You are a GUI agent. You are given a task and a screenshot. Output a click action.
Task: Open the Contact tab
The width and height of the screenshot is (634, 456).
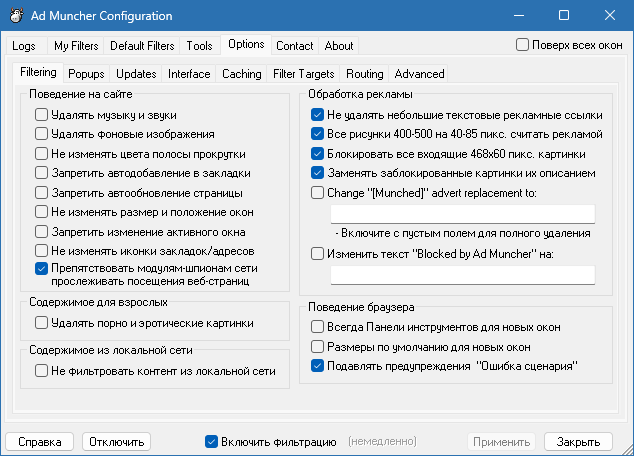295,46
